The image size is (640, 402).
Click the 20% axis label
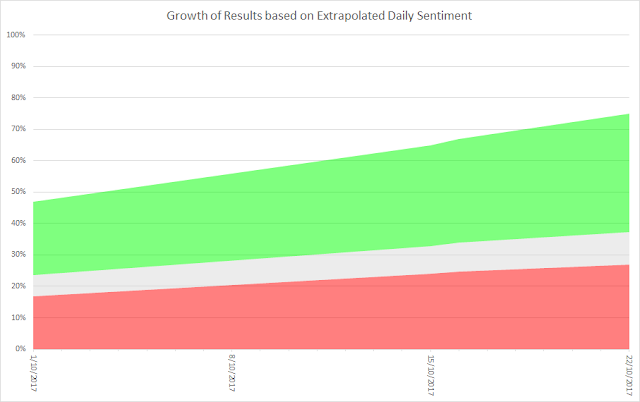[18, 286]
